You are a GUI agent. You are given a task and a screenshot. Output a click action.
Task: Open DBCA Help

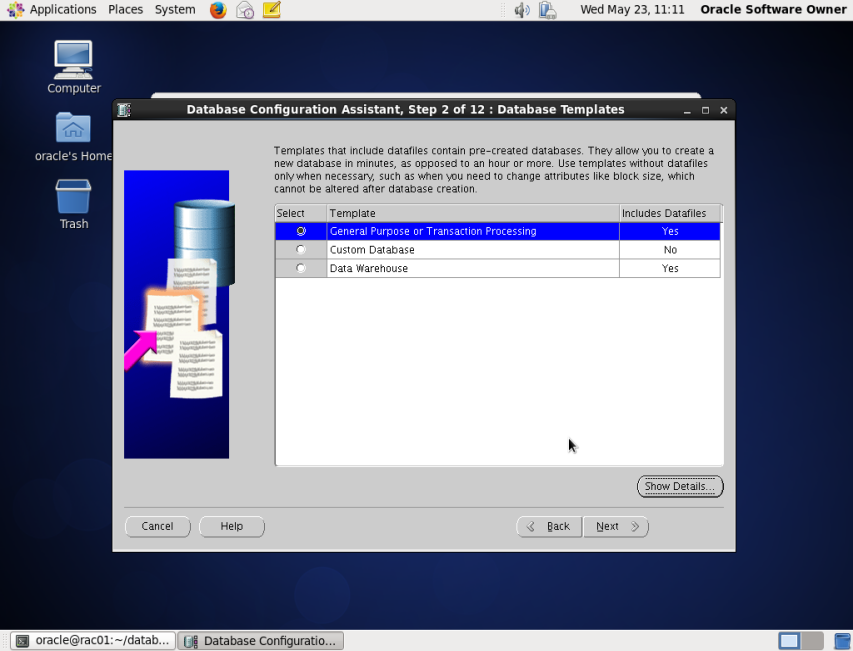click(231, 526)
